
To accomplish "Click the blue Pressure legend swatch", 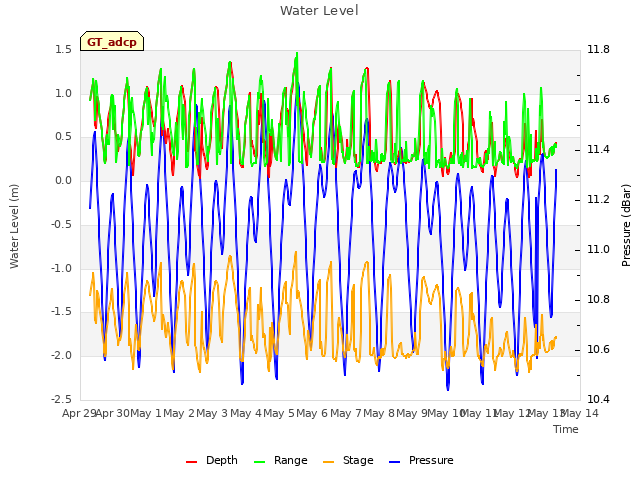I will coord(395,462).
